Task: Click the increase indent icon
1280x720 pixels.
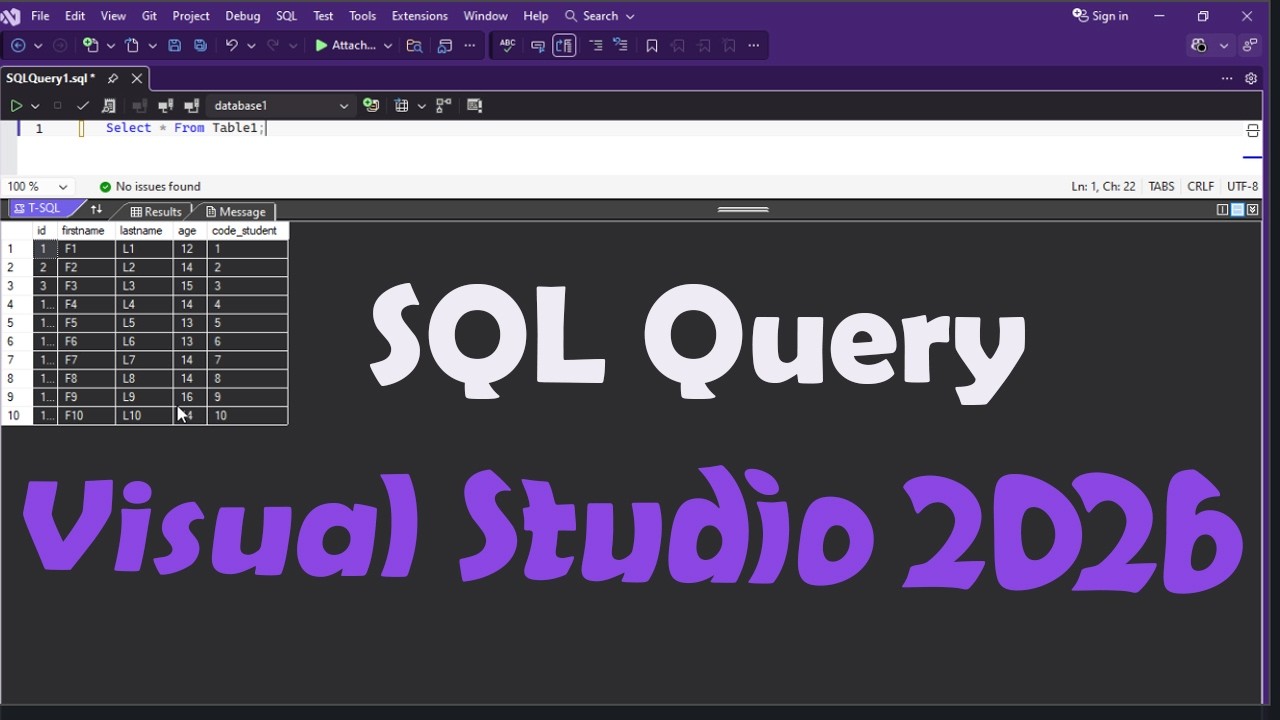Action: tap(620, 45)
